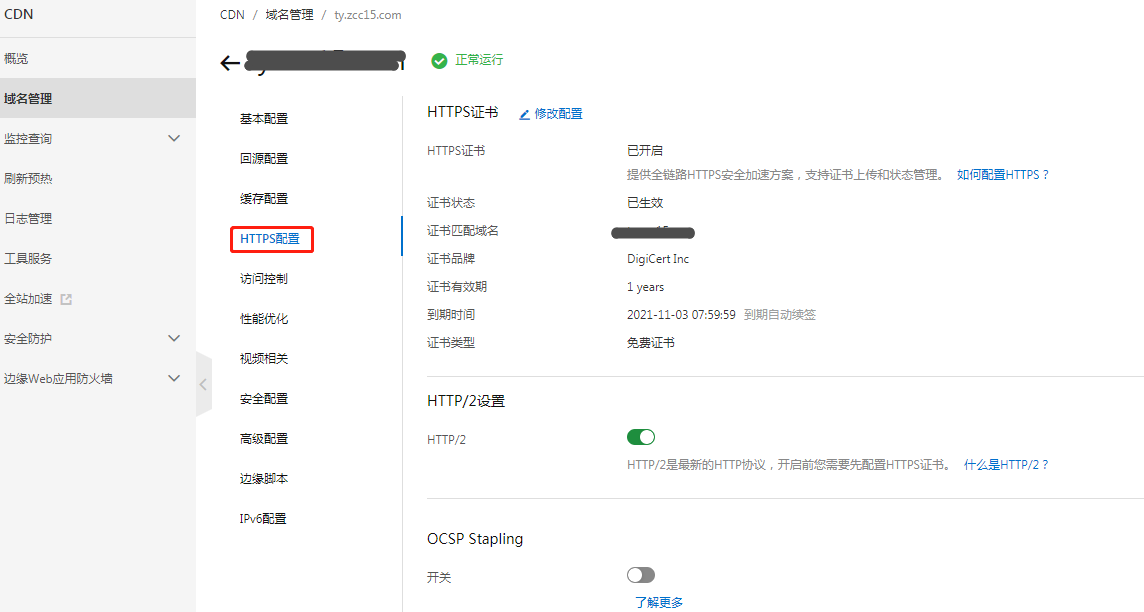
Task: Click the pencil edit icon beside 修改配置
Action: tap(524, 114)
